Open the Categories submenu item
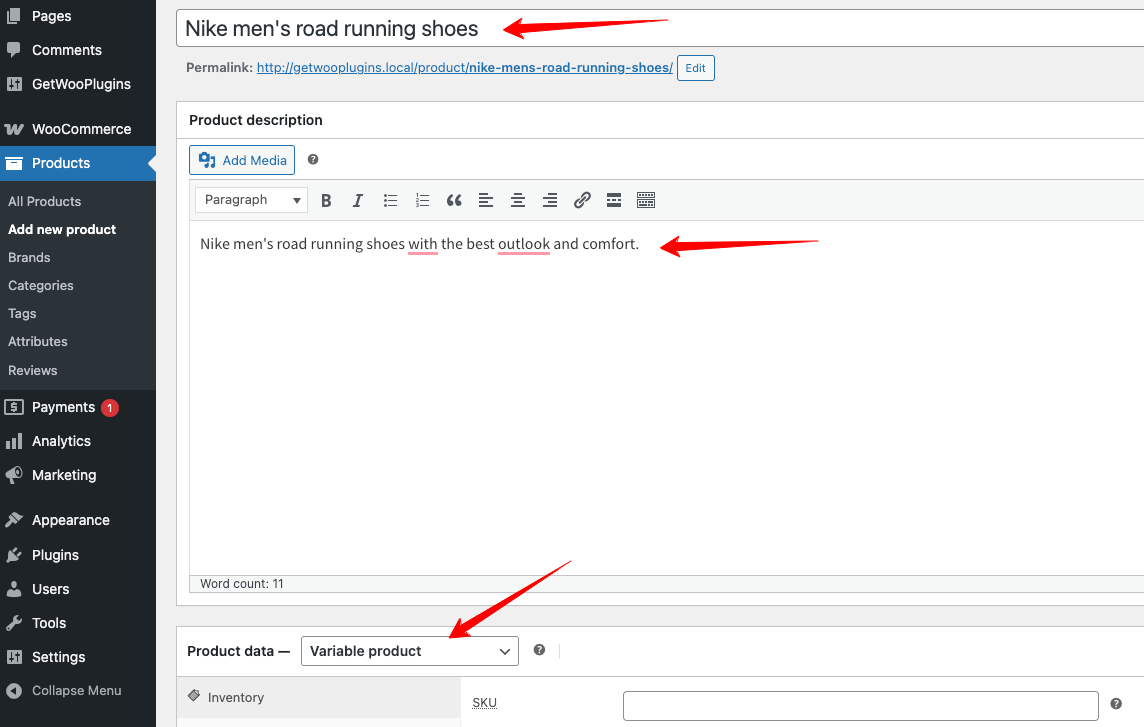The image size is (1144, 727). [x=41, y=285]
